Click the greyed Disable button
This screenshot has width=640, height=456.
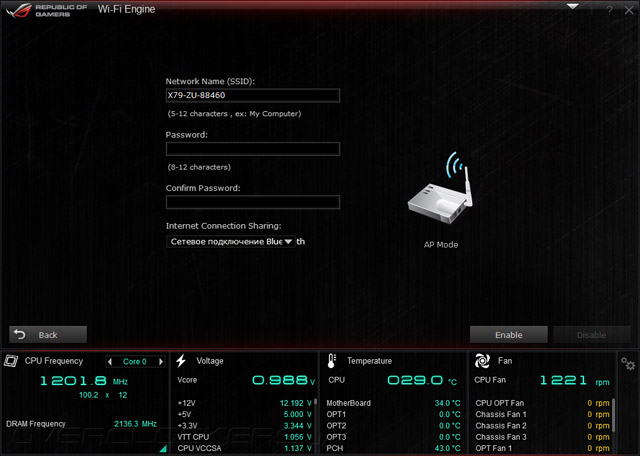[591, 335]
